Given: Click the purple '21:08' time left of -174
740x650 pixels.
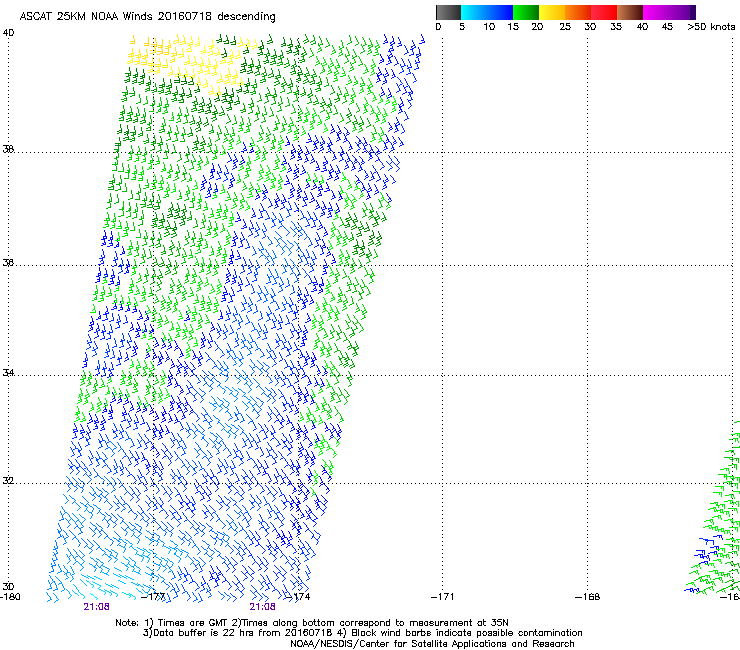Looking at the screenshot, I should (x=262, y=607).
